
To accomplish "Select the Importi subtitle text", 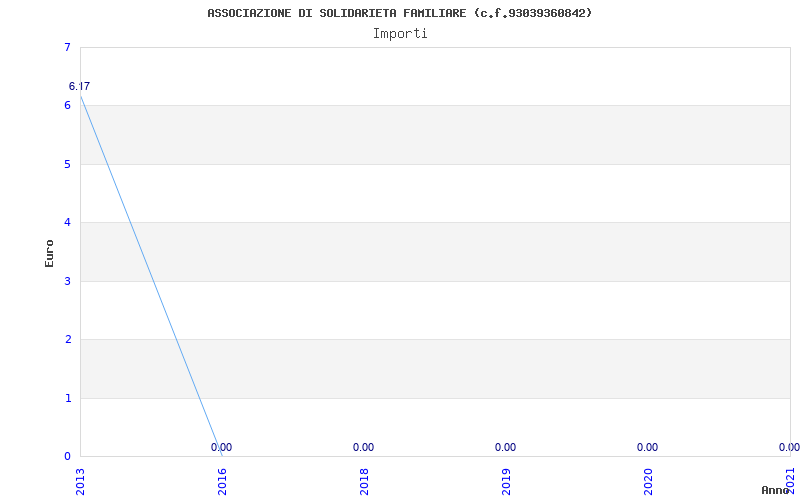I will (x=399, y=34).
